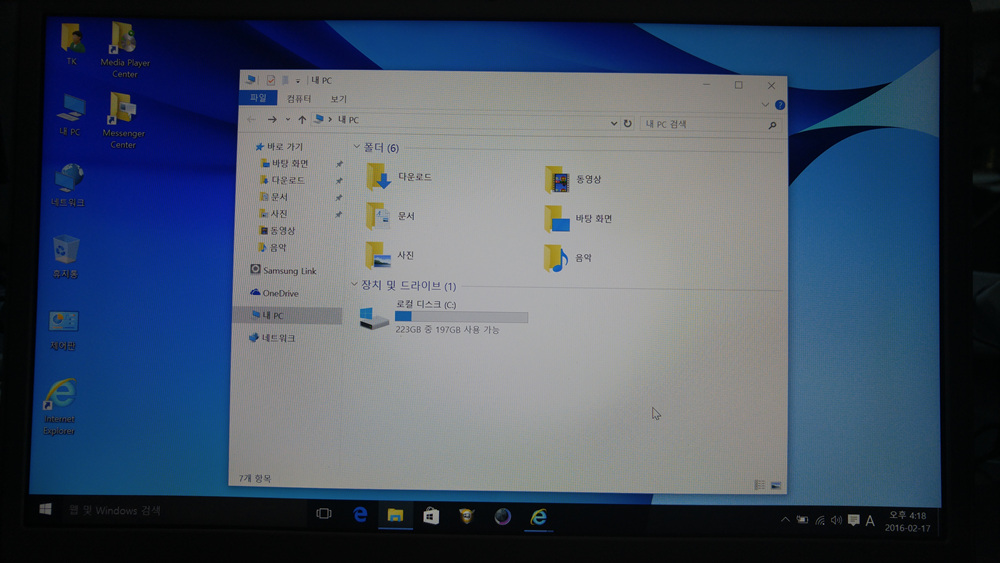Click the search magnifier icon
This screenshot has height=563, width=1000.
click(772, 126)
